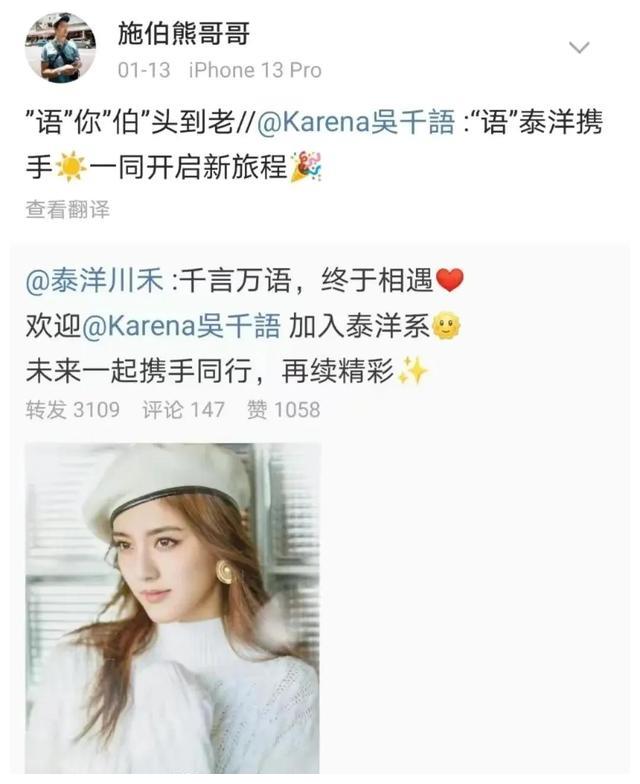640x784 pixels.
Task: Open the quoted post text 千言万语，终于相遇
Action: pyautogui.click(x=306, y=280)
